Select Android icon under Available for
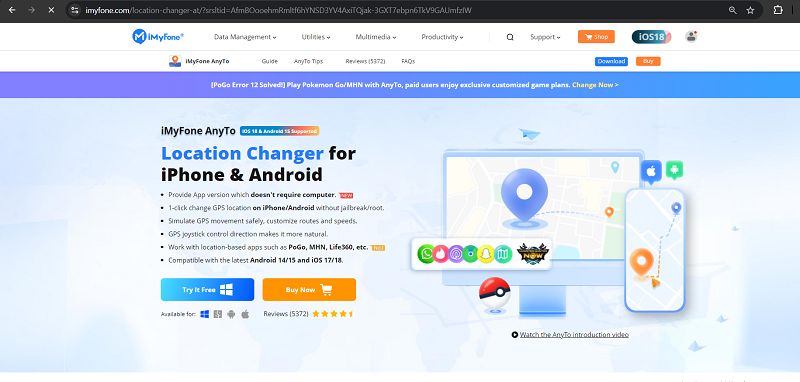Screen dimensions: 800x382 231,314
